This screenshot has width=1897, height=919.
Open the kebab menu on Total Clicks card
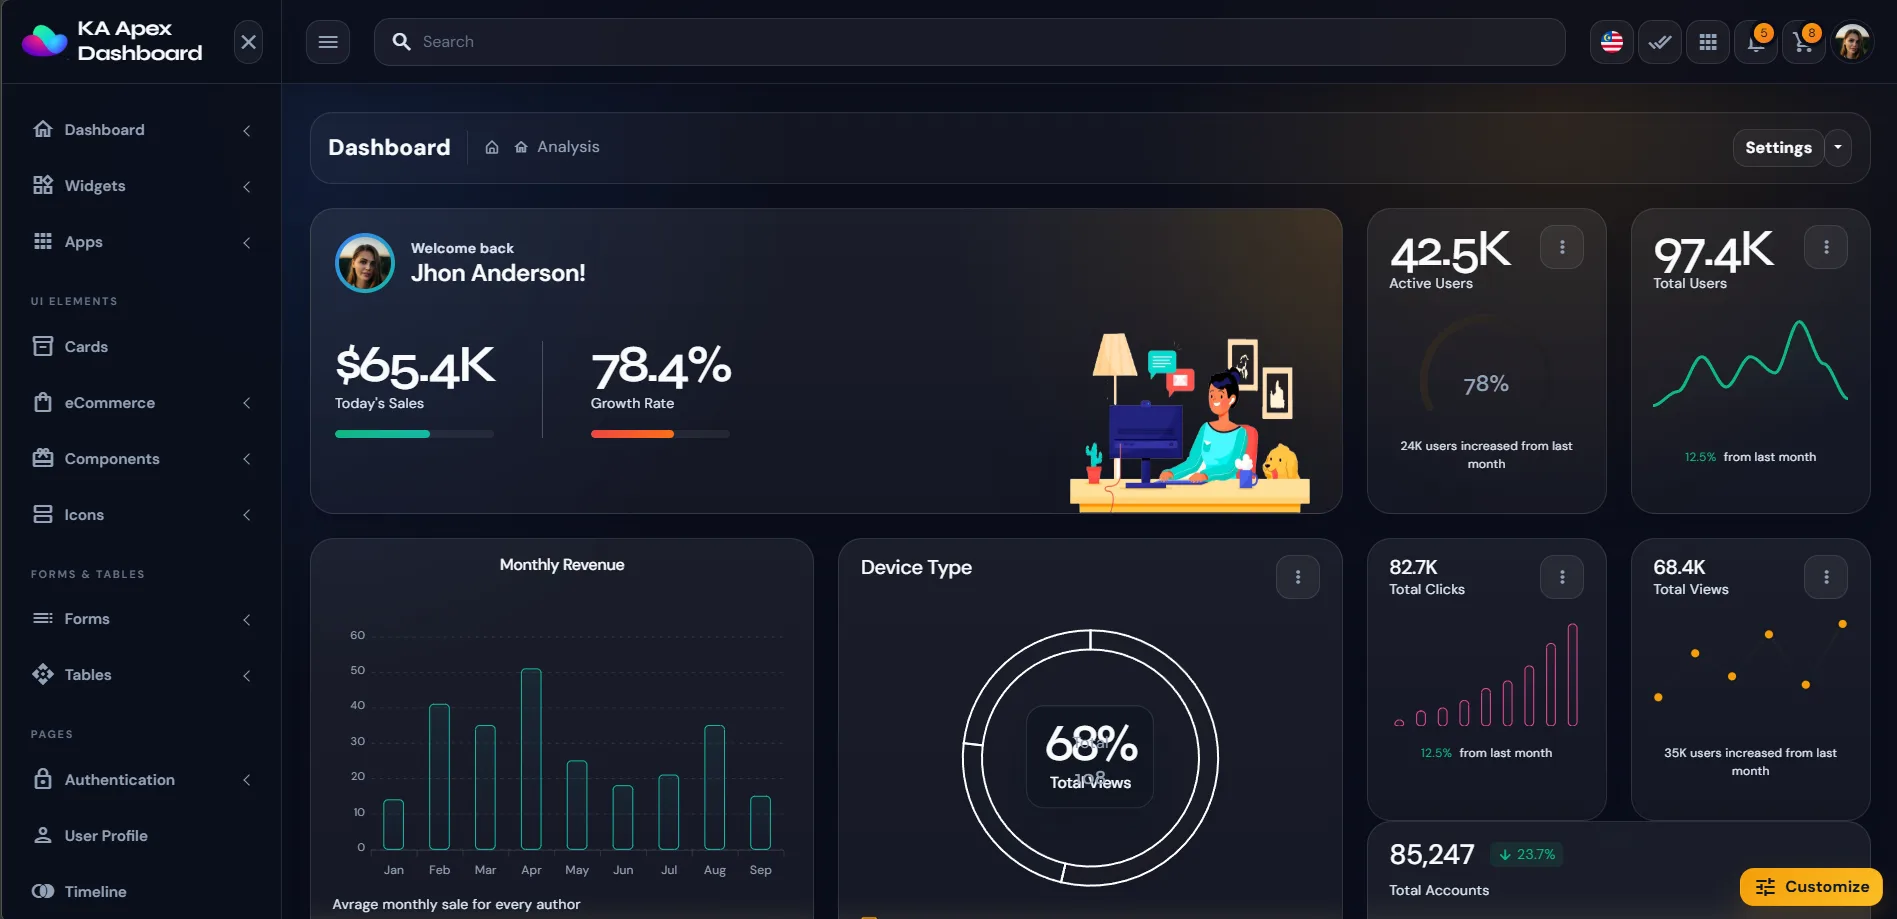coord(1561,576)
